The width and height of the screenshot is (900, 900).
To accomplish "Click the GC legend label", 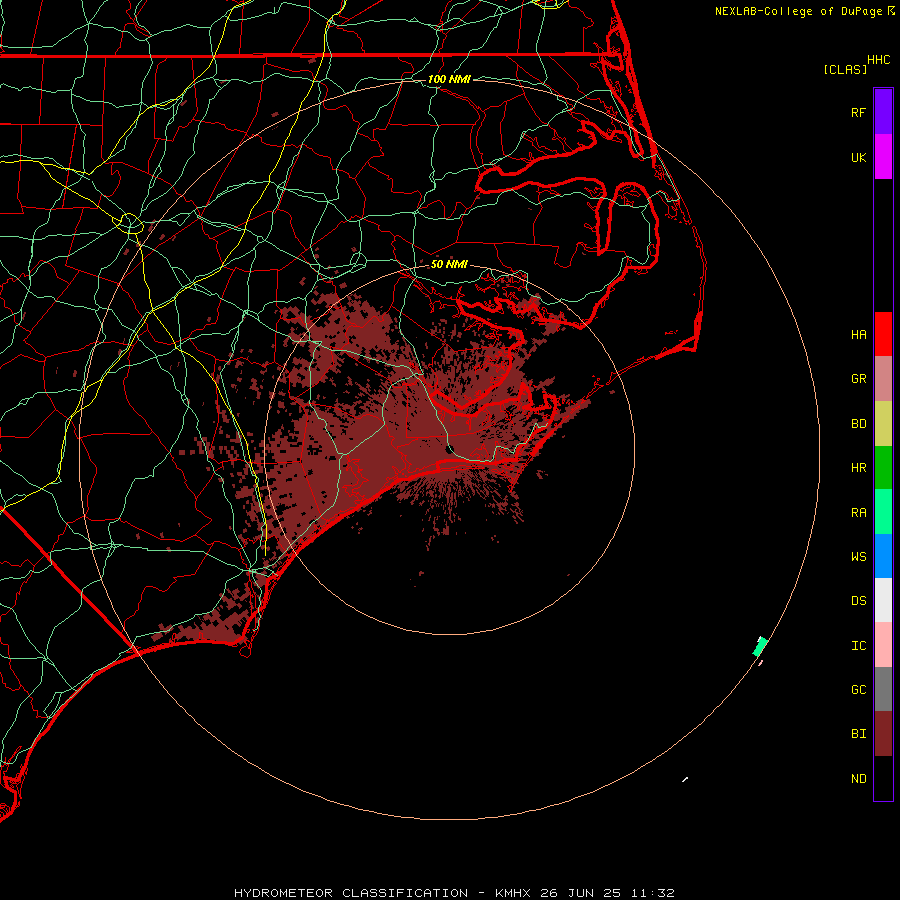I will (x=858, y=689).
